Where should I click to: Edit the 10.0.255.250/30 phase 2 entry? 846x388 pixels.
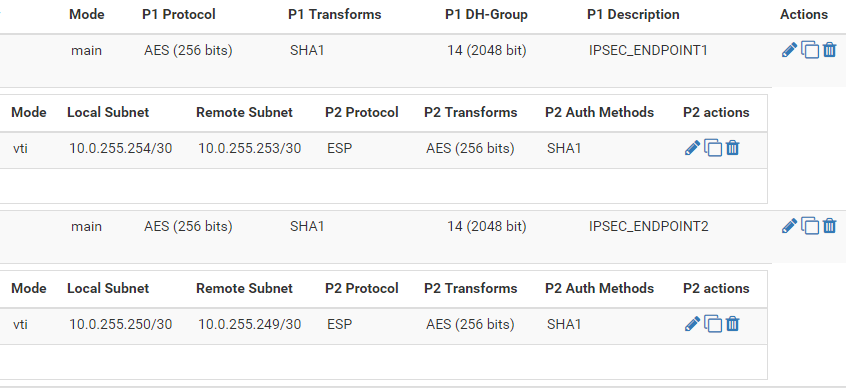click(x=692, y=324)
